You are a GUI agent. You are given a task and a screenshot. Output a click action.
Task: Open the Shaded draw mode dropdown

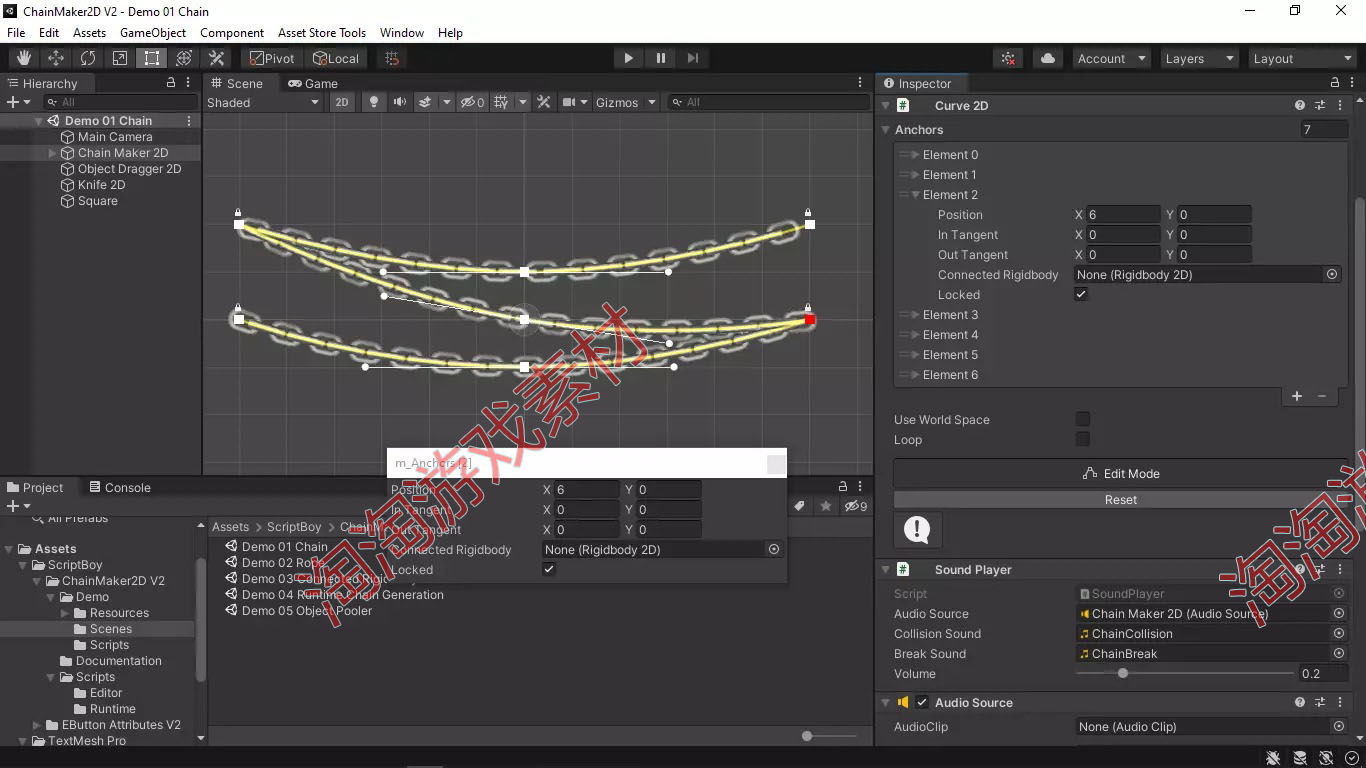click(262, 102)
